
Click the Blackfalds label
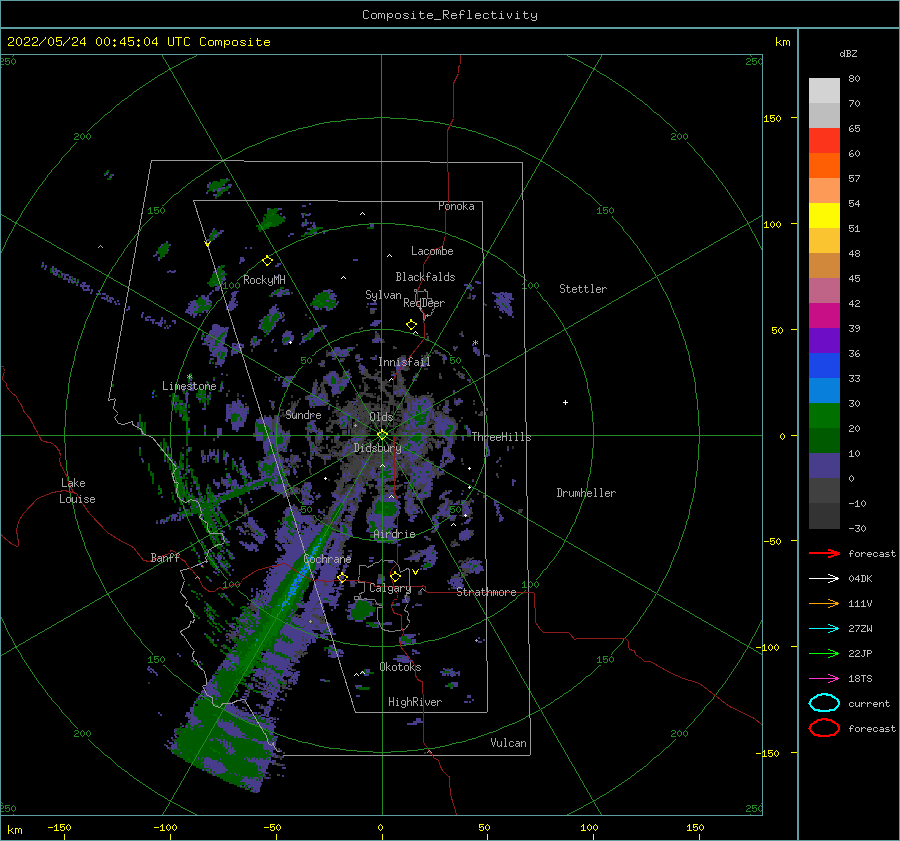(425, 277)
